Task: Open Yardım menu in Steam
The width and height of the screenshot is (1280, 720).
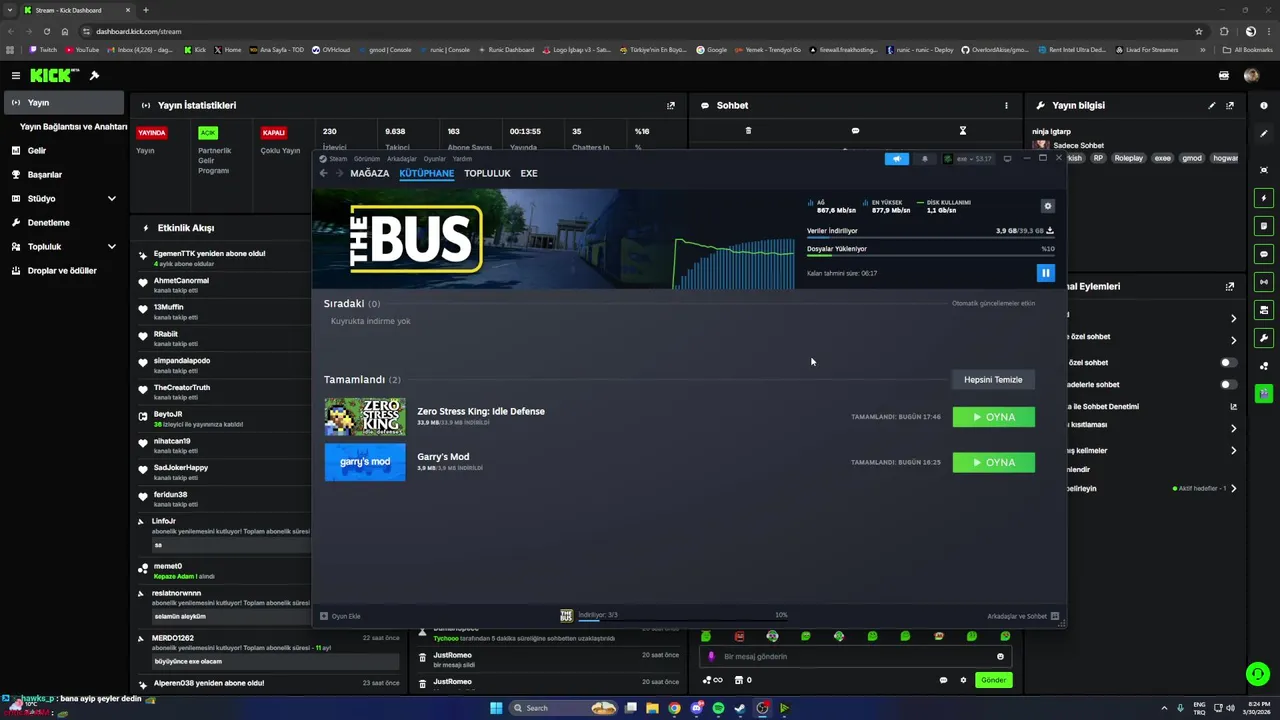Action: click(x=462, y=159)
